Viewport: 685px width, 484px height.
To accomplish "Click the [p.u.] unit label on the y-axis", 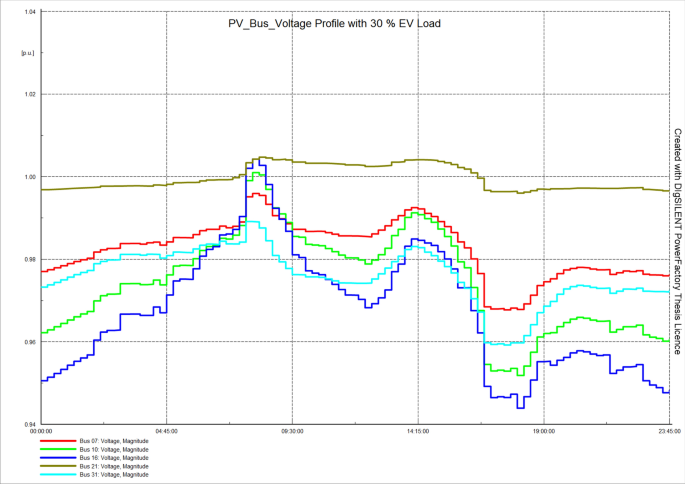I will 27,52.
